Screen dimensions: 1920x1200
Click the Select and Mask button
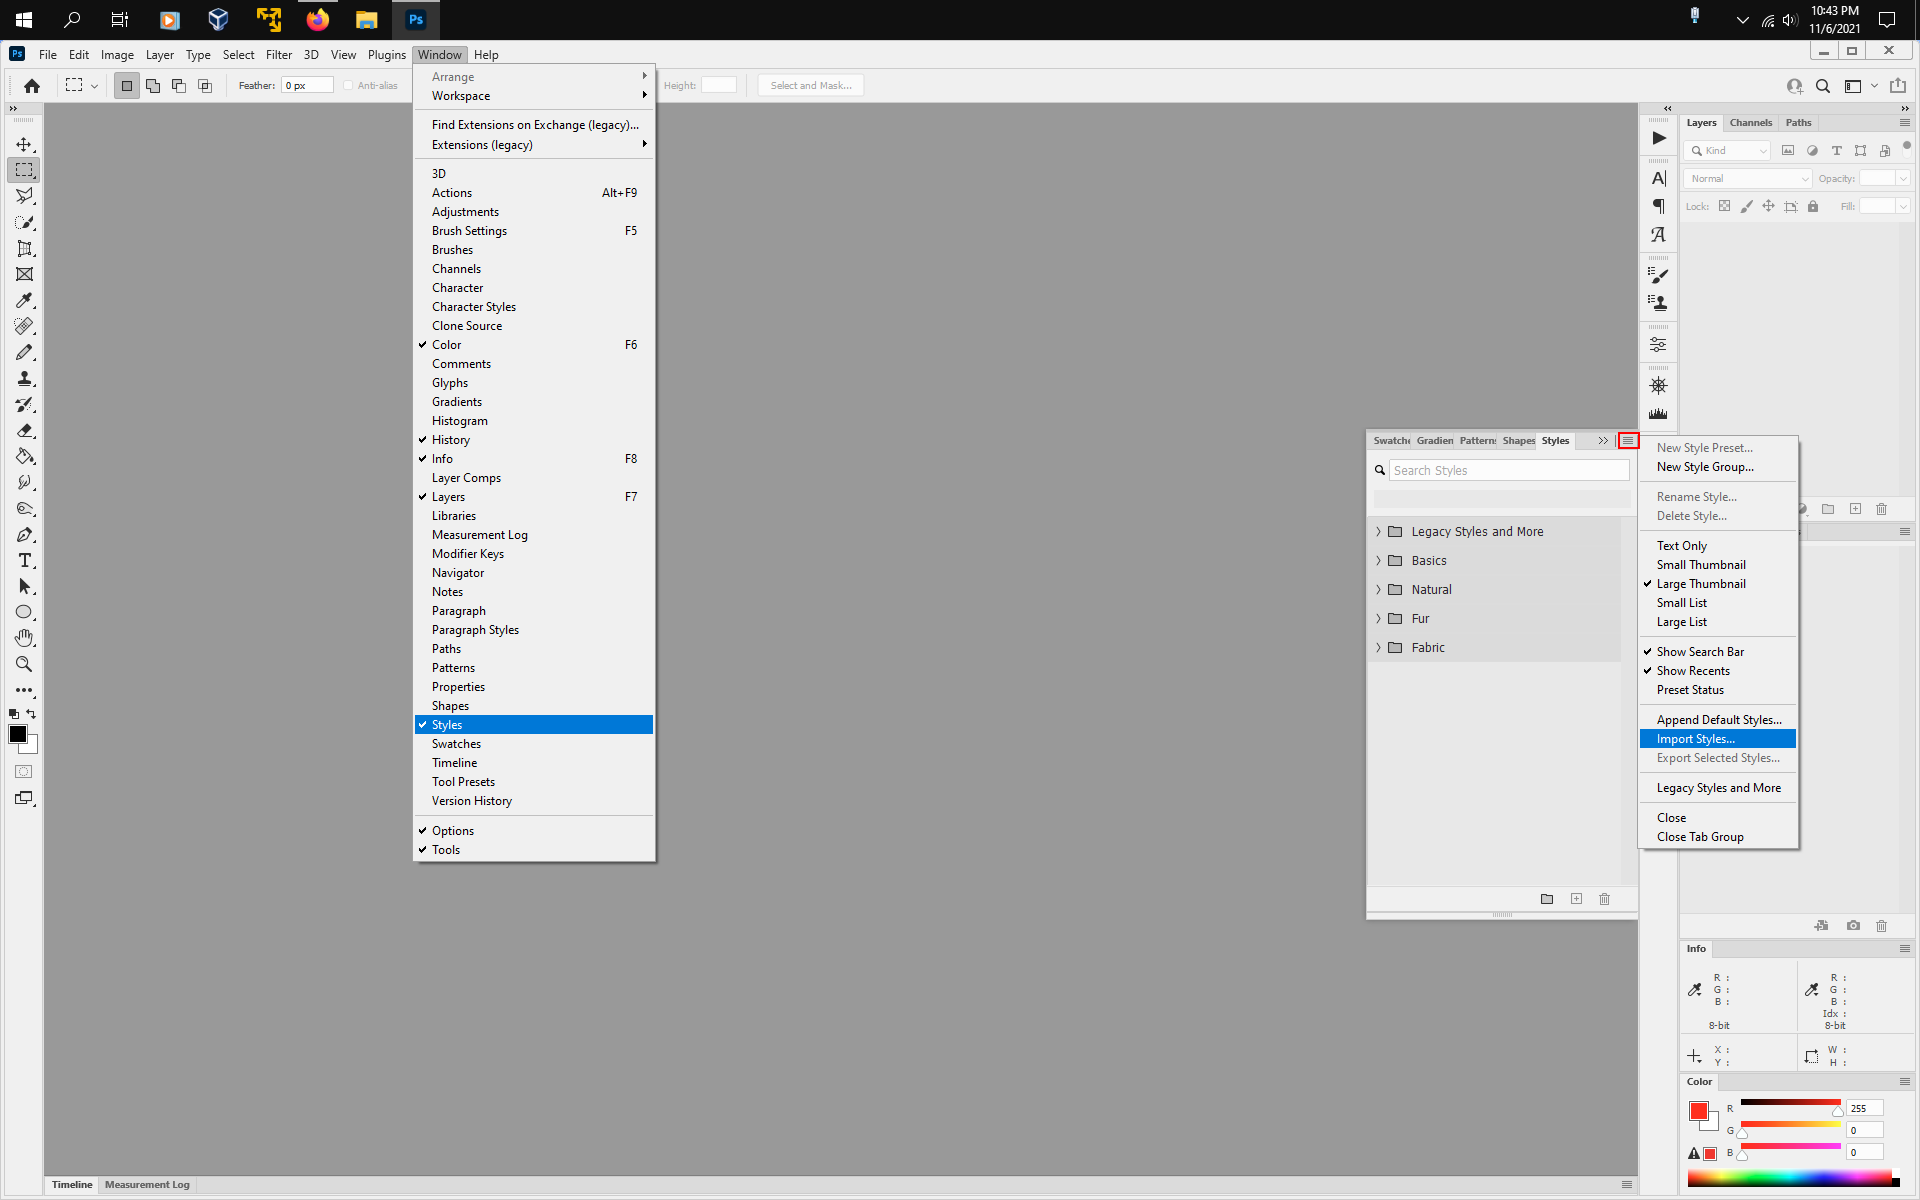pos(810,85)
